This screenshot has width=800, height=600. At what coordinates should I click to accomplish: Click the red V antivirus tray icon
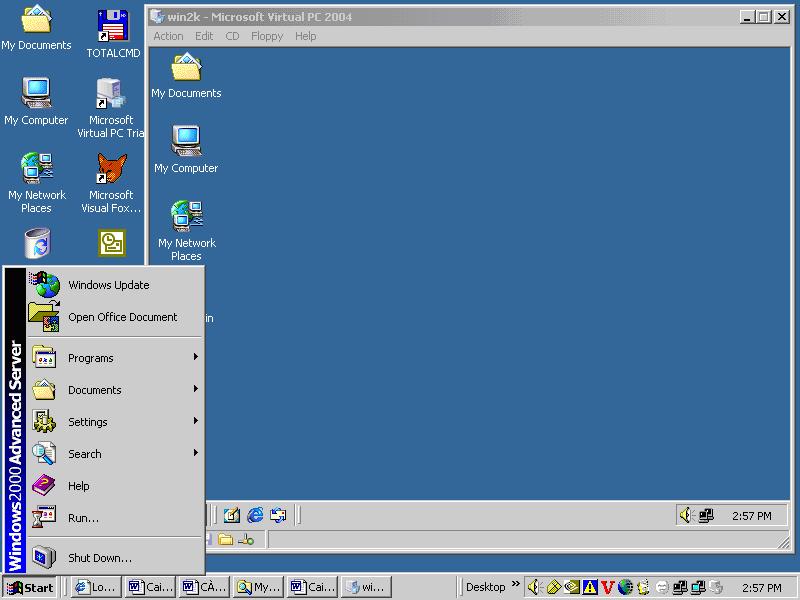tap(607, 587)
